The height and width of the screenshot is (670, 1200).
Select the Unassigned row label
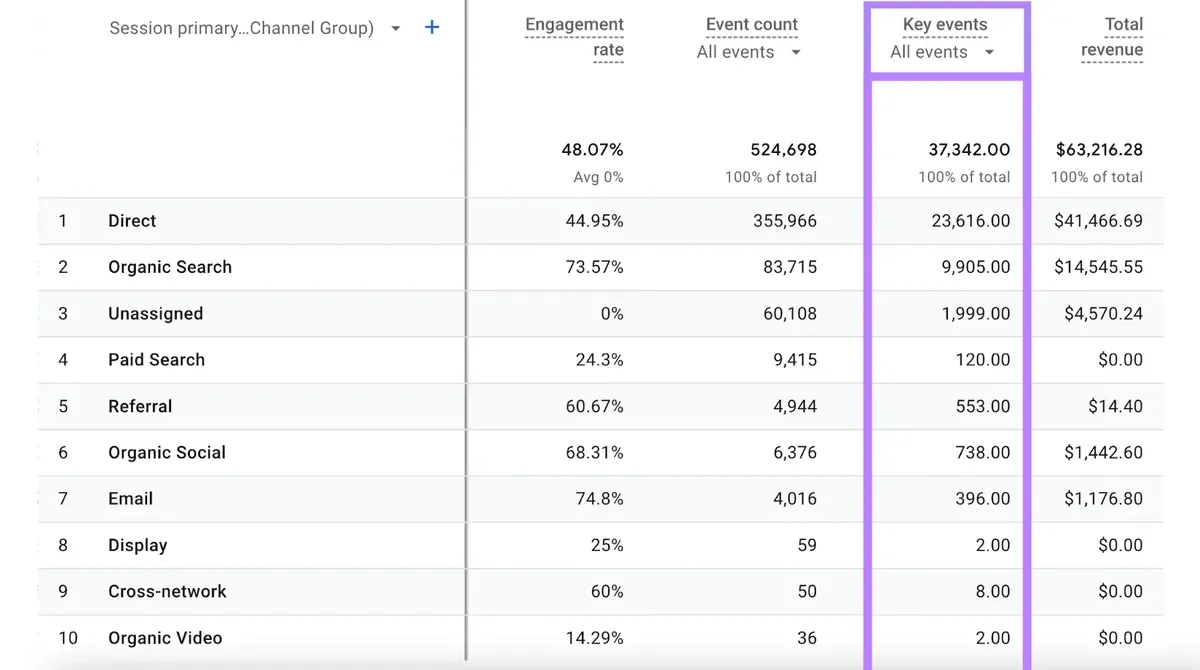tap(155, 313)
